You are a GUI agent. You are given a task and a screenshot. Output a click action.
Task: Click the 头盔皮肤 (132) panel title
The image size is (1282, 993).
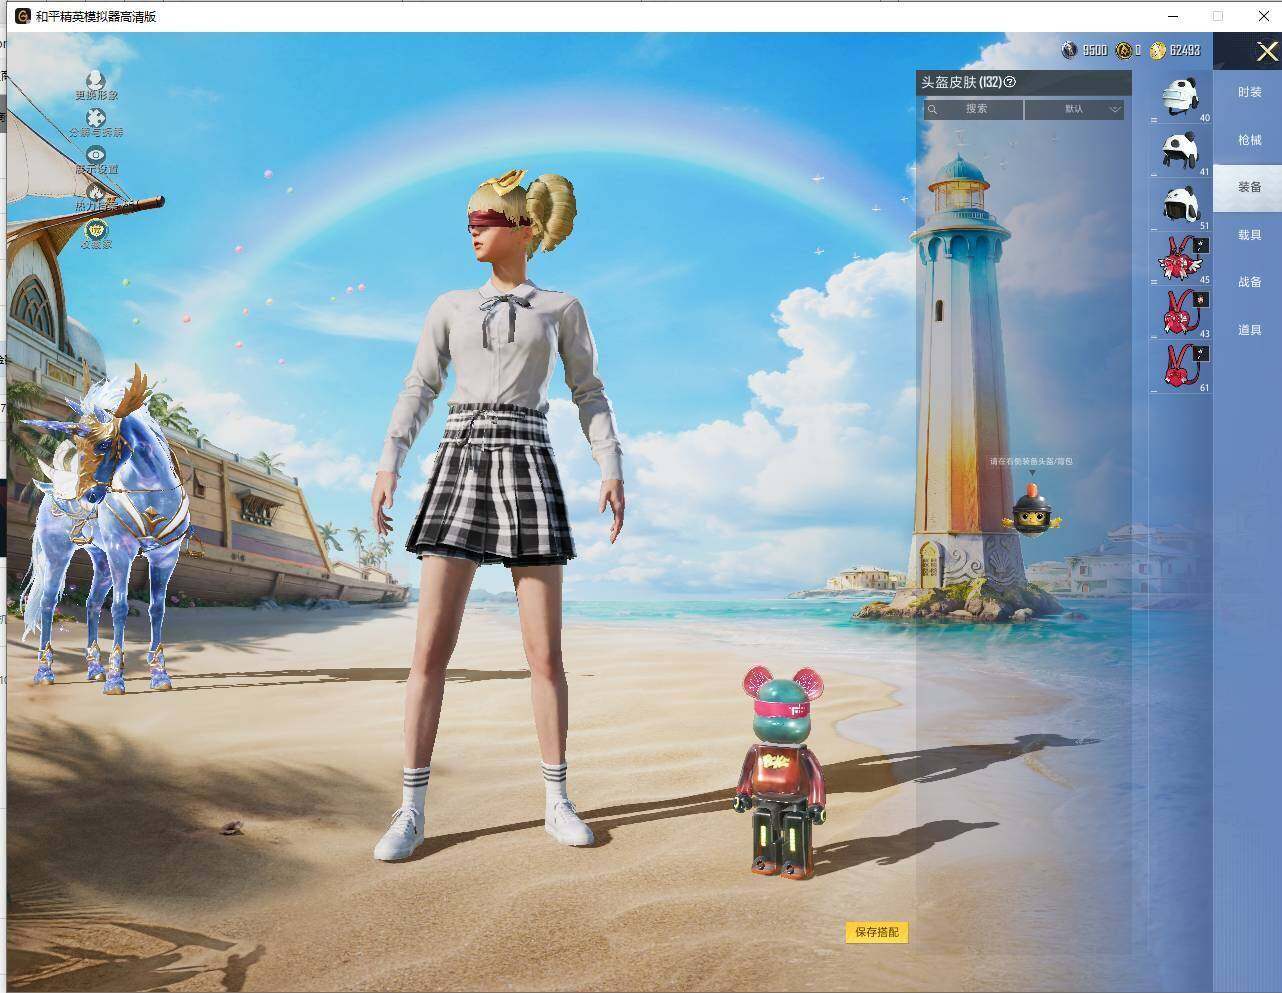[x=961, y=82]
